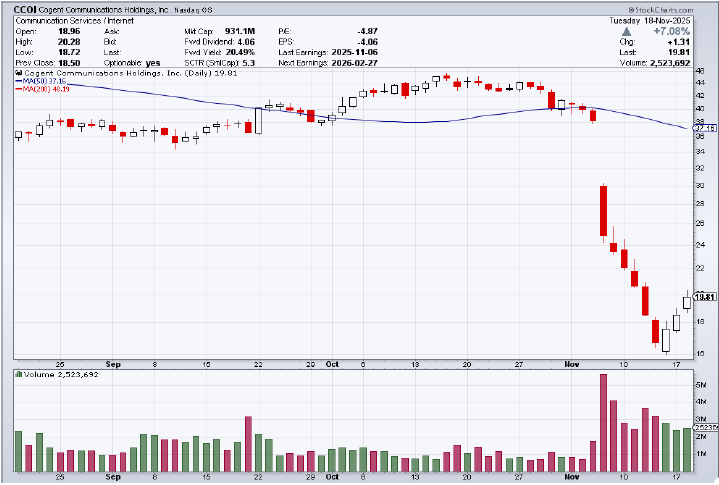Viewport: 719px width, 485px height.
Task: Select the High value 20.28
Action: point(69,42)
